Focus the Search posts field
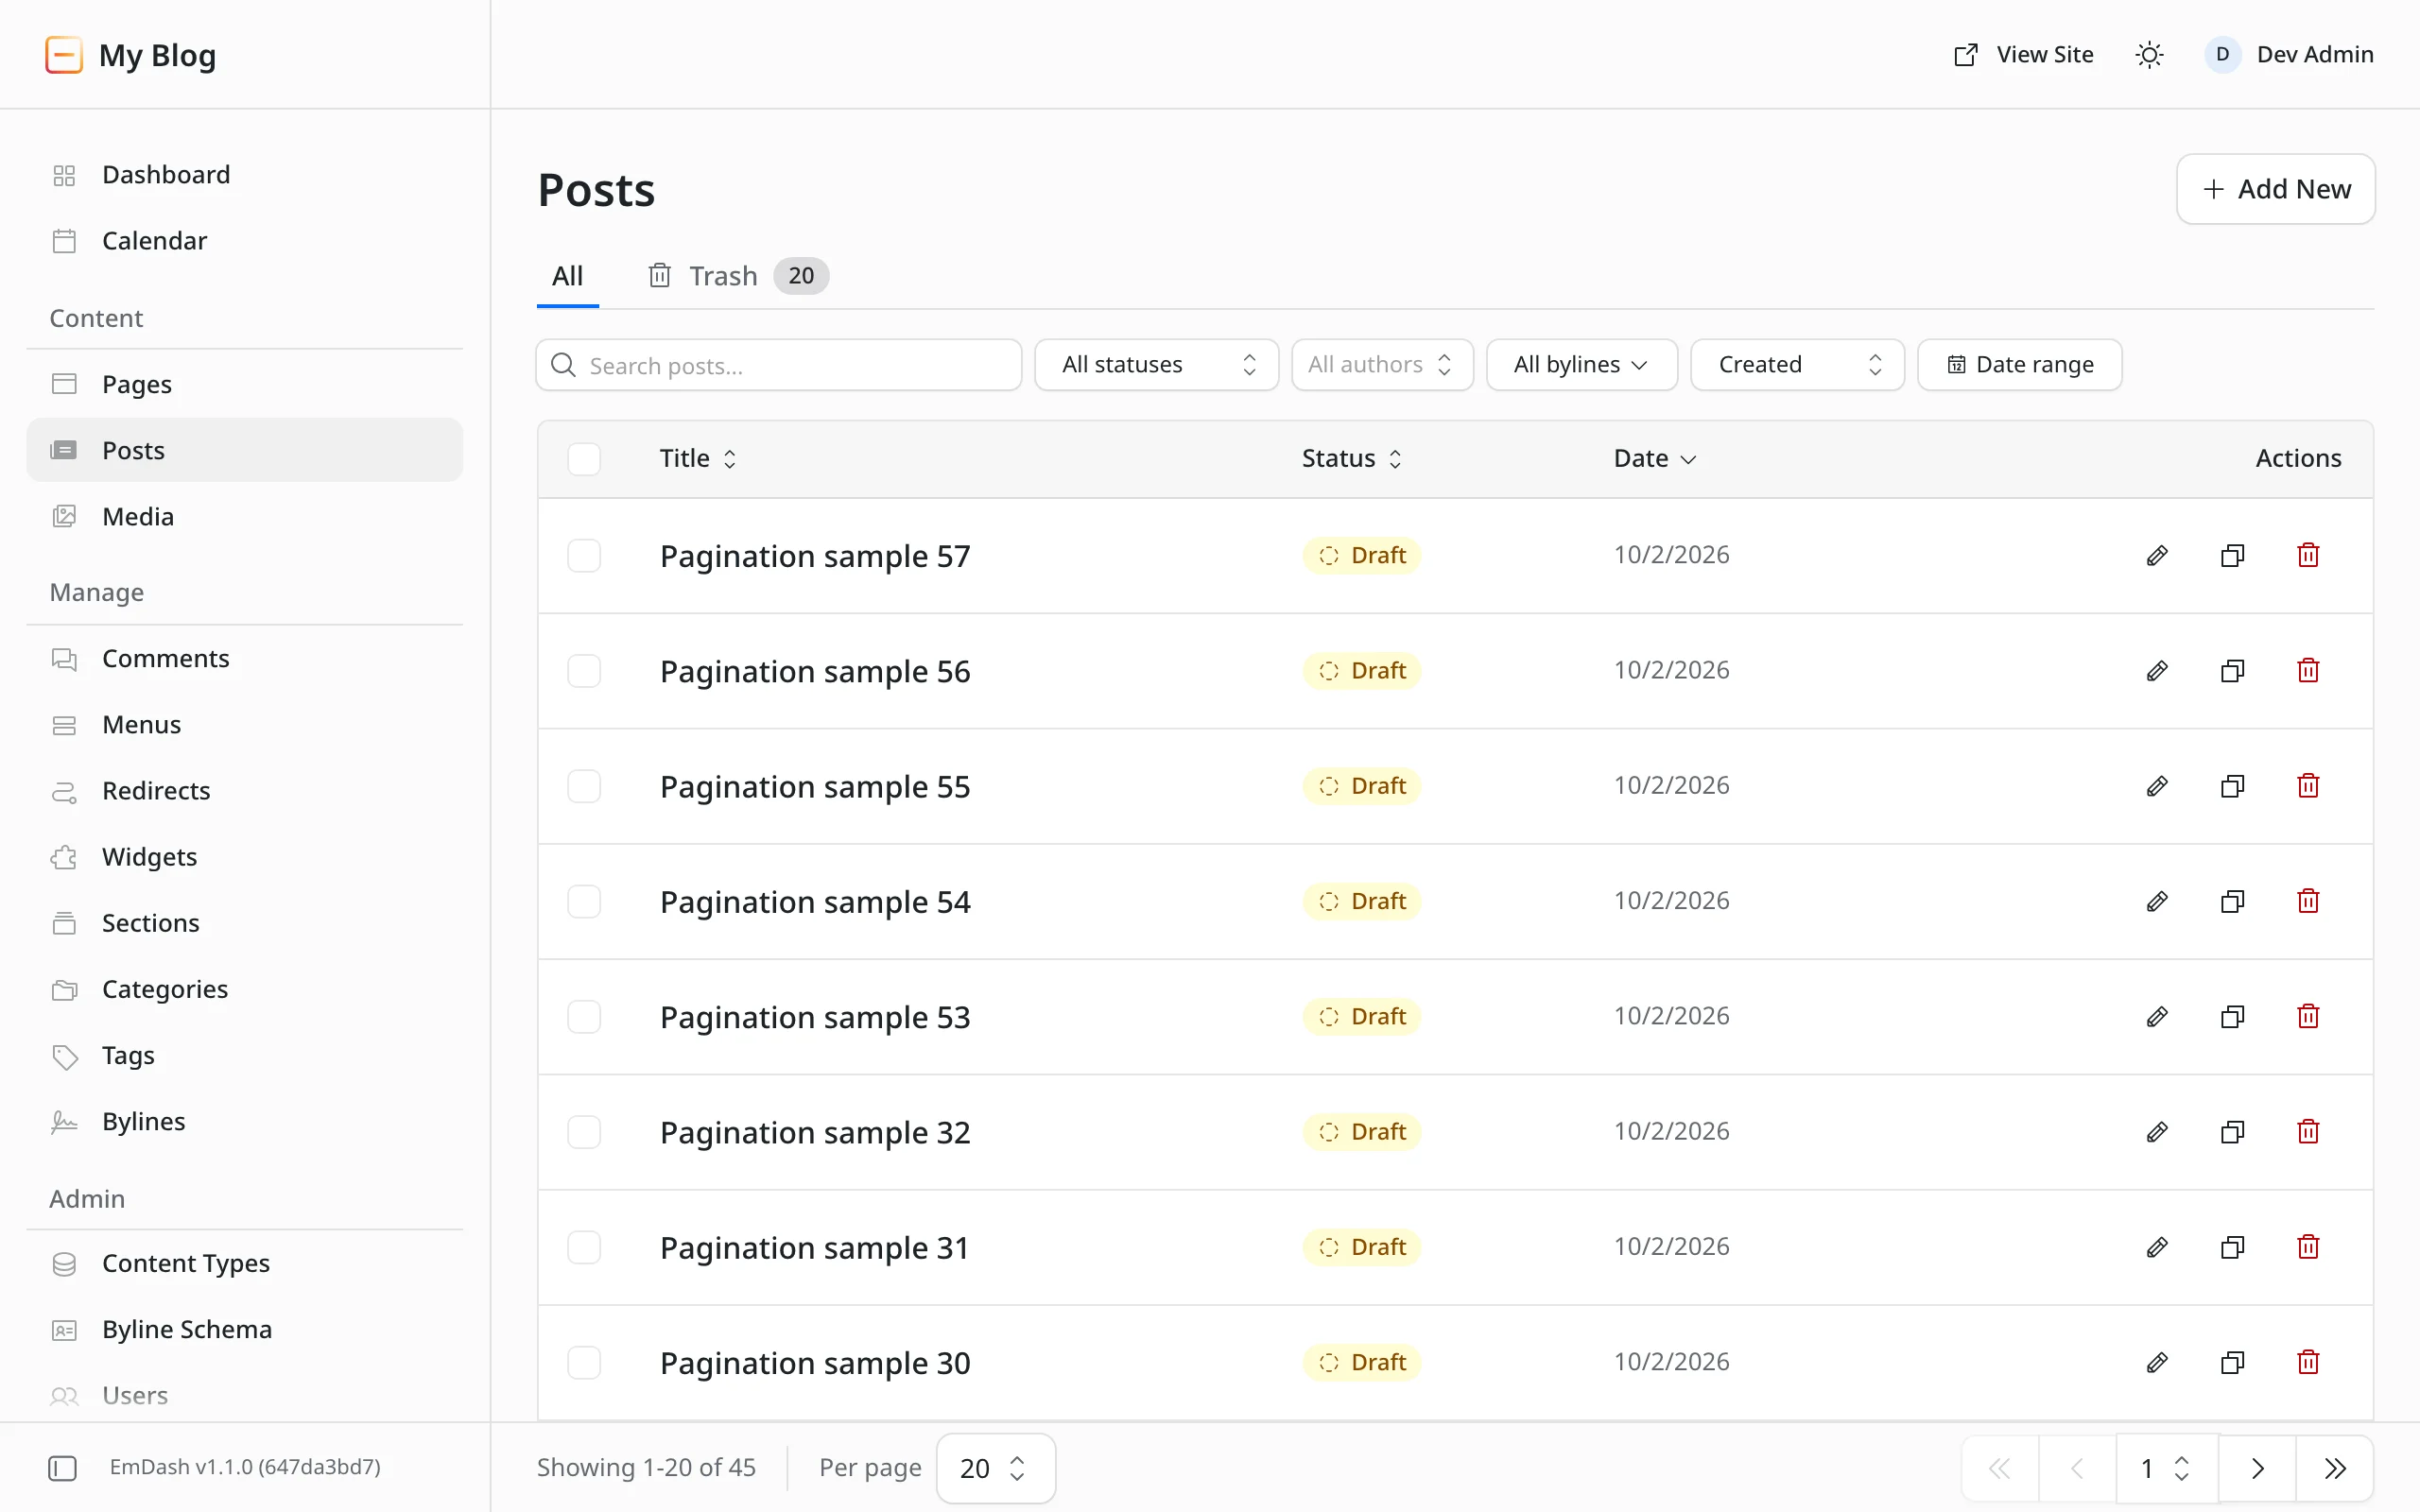Screen dimensions: 2420x1512 (x=779, y=365)
